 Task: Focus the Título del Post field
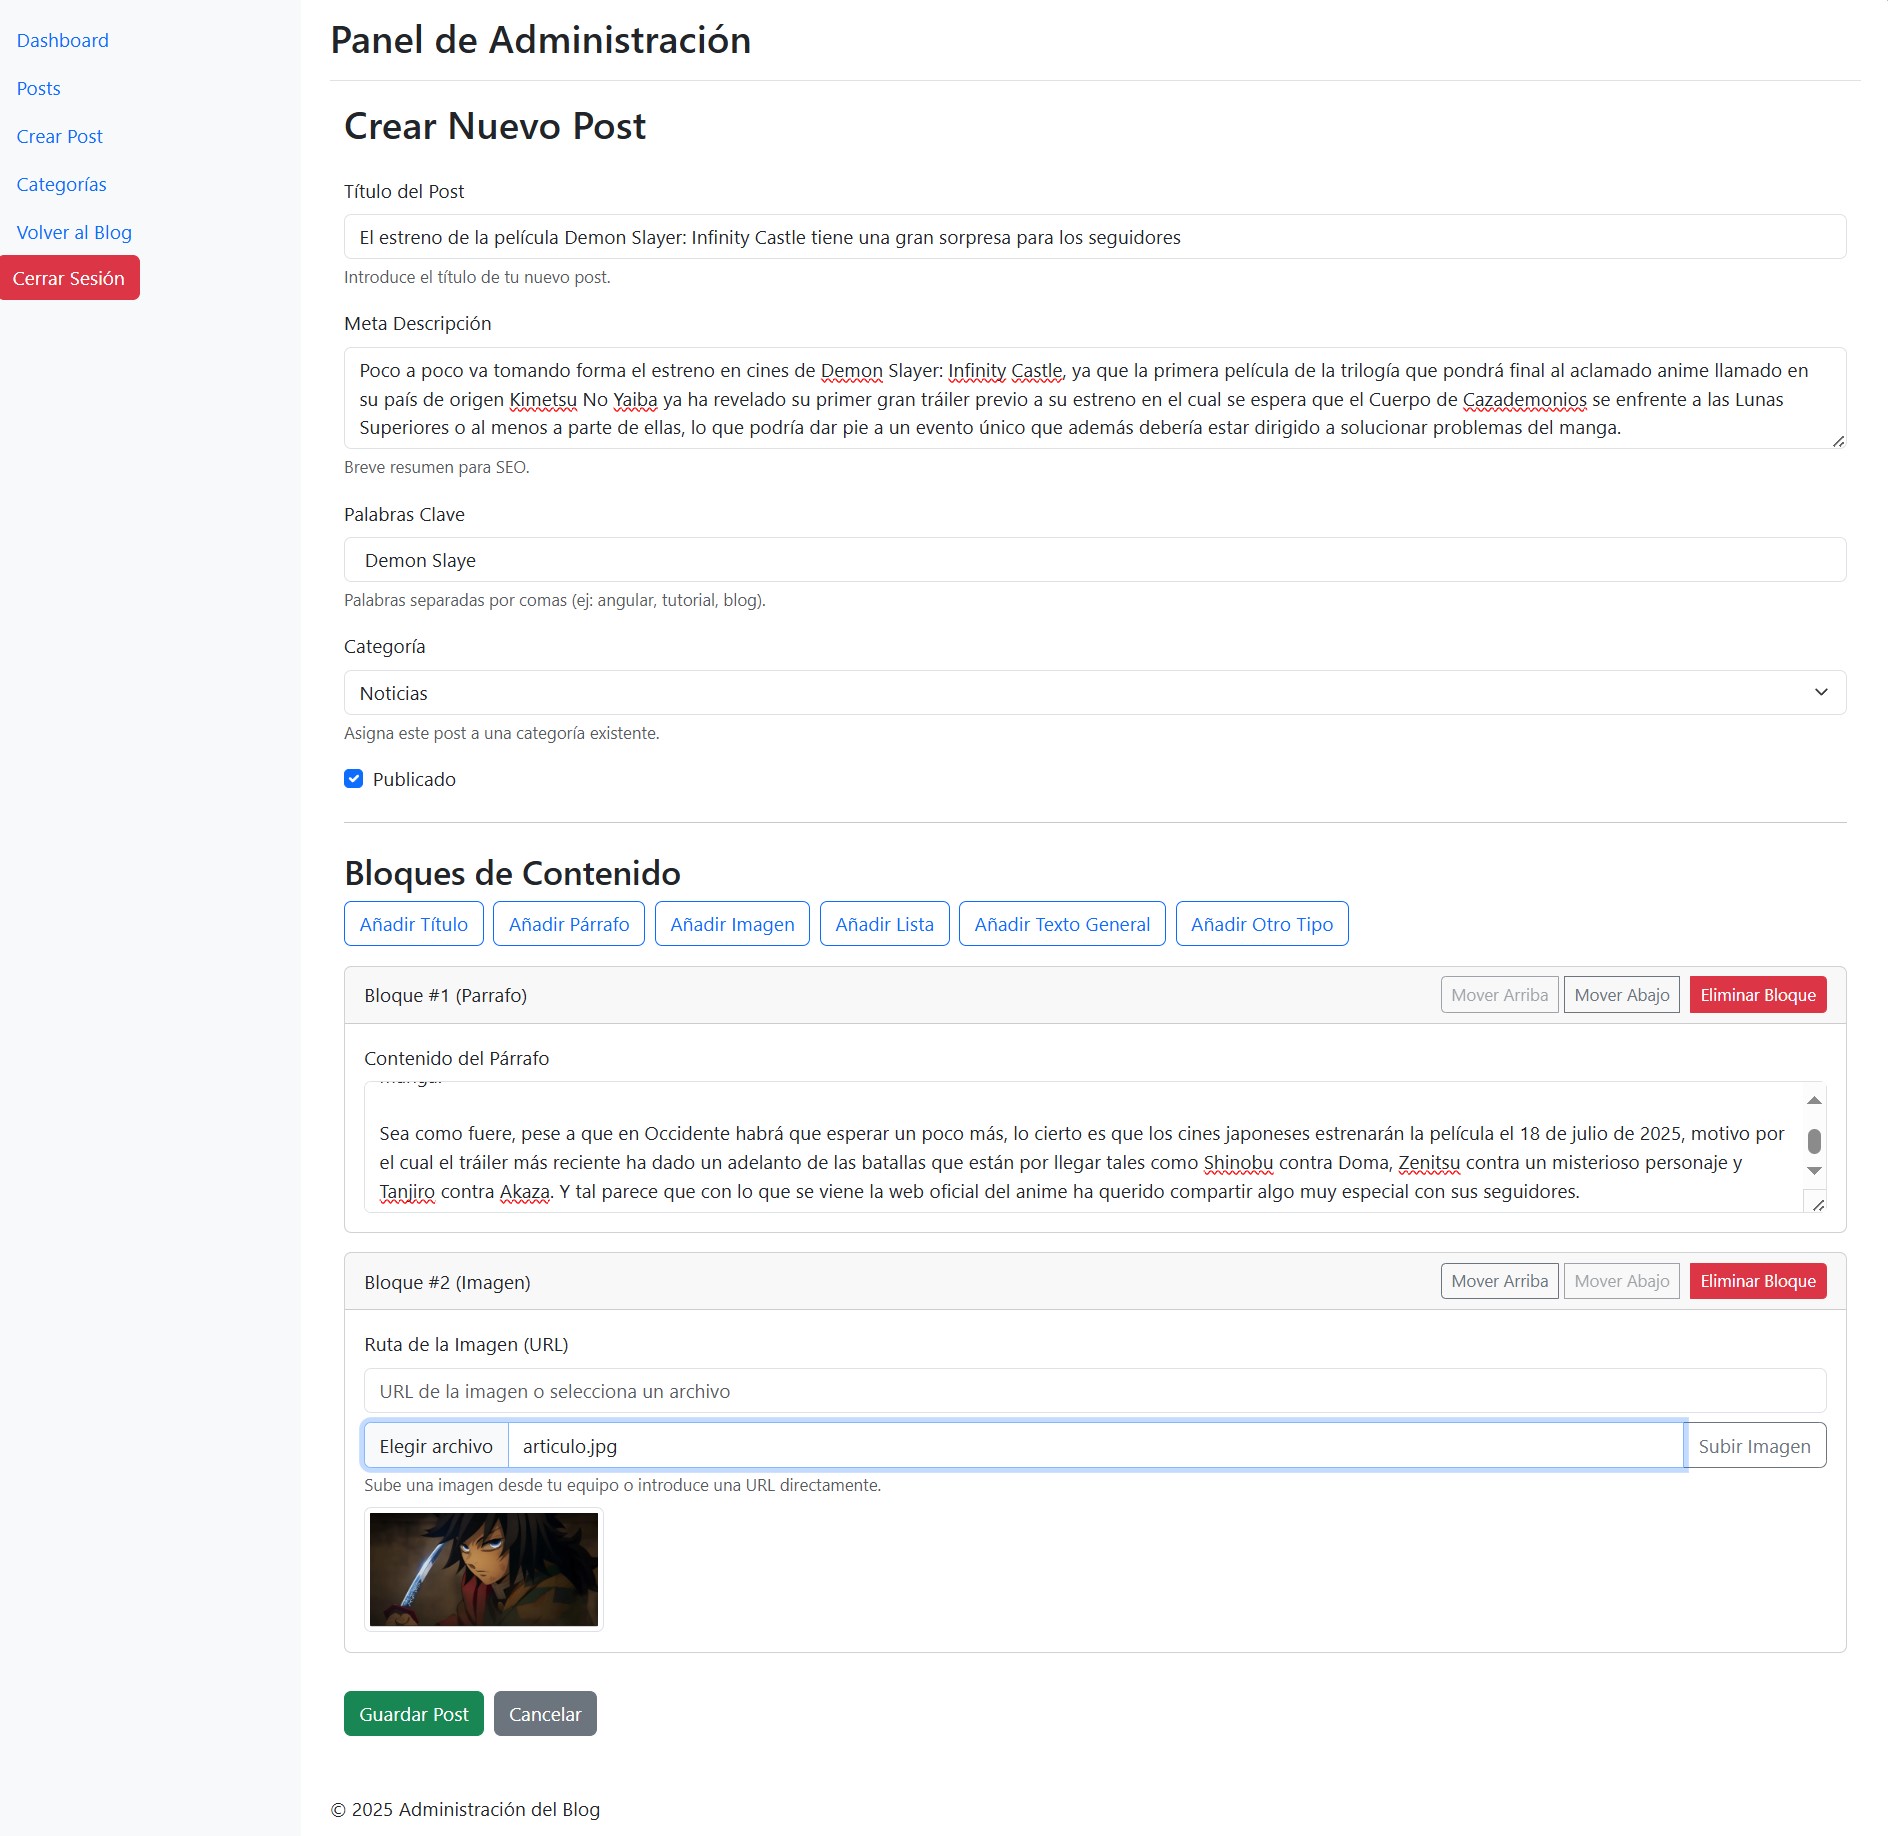(1095, 237)
